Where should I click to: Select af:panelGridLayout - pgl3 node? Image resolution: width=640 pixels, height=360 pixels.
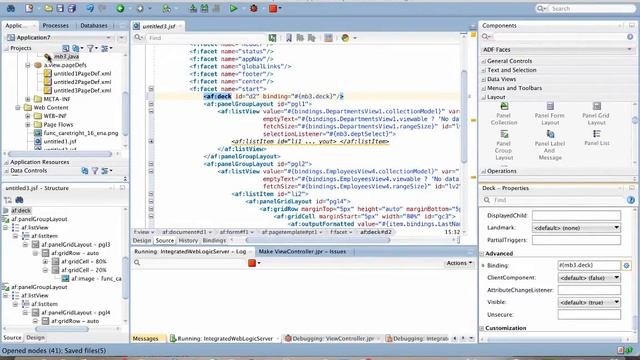tap(76, 244)
